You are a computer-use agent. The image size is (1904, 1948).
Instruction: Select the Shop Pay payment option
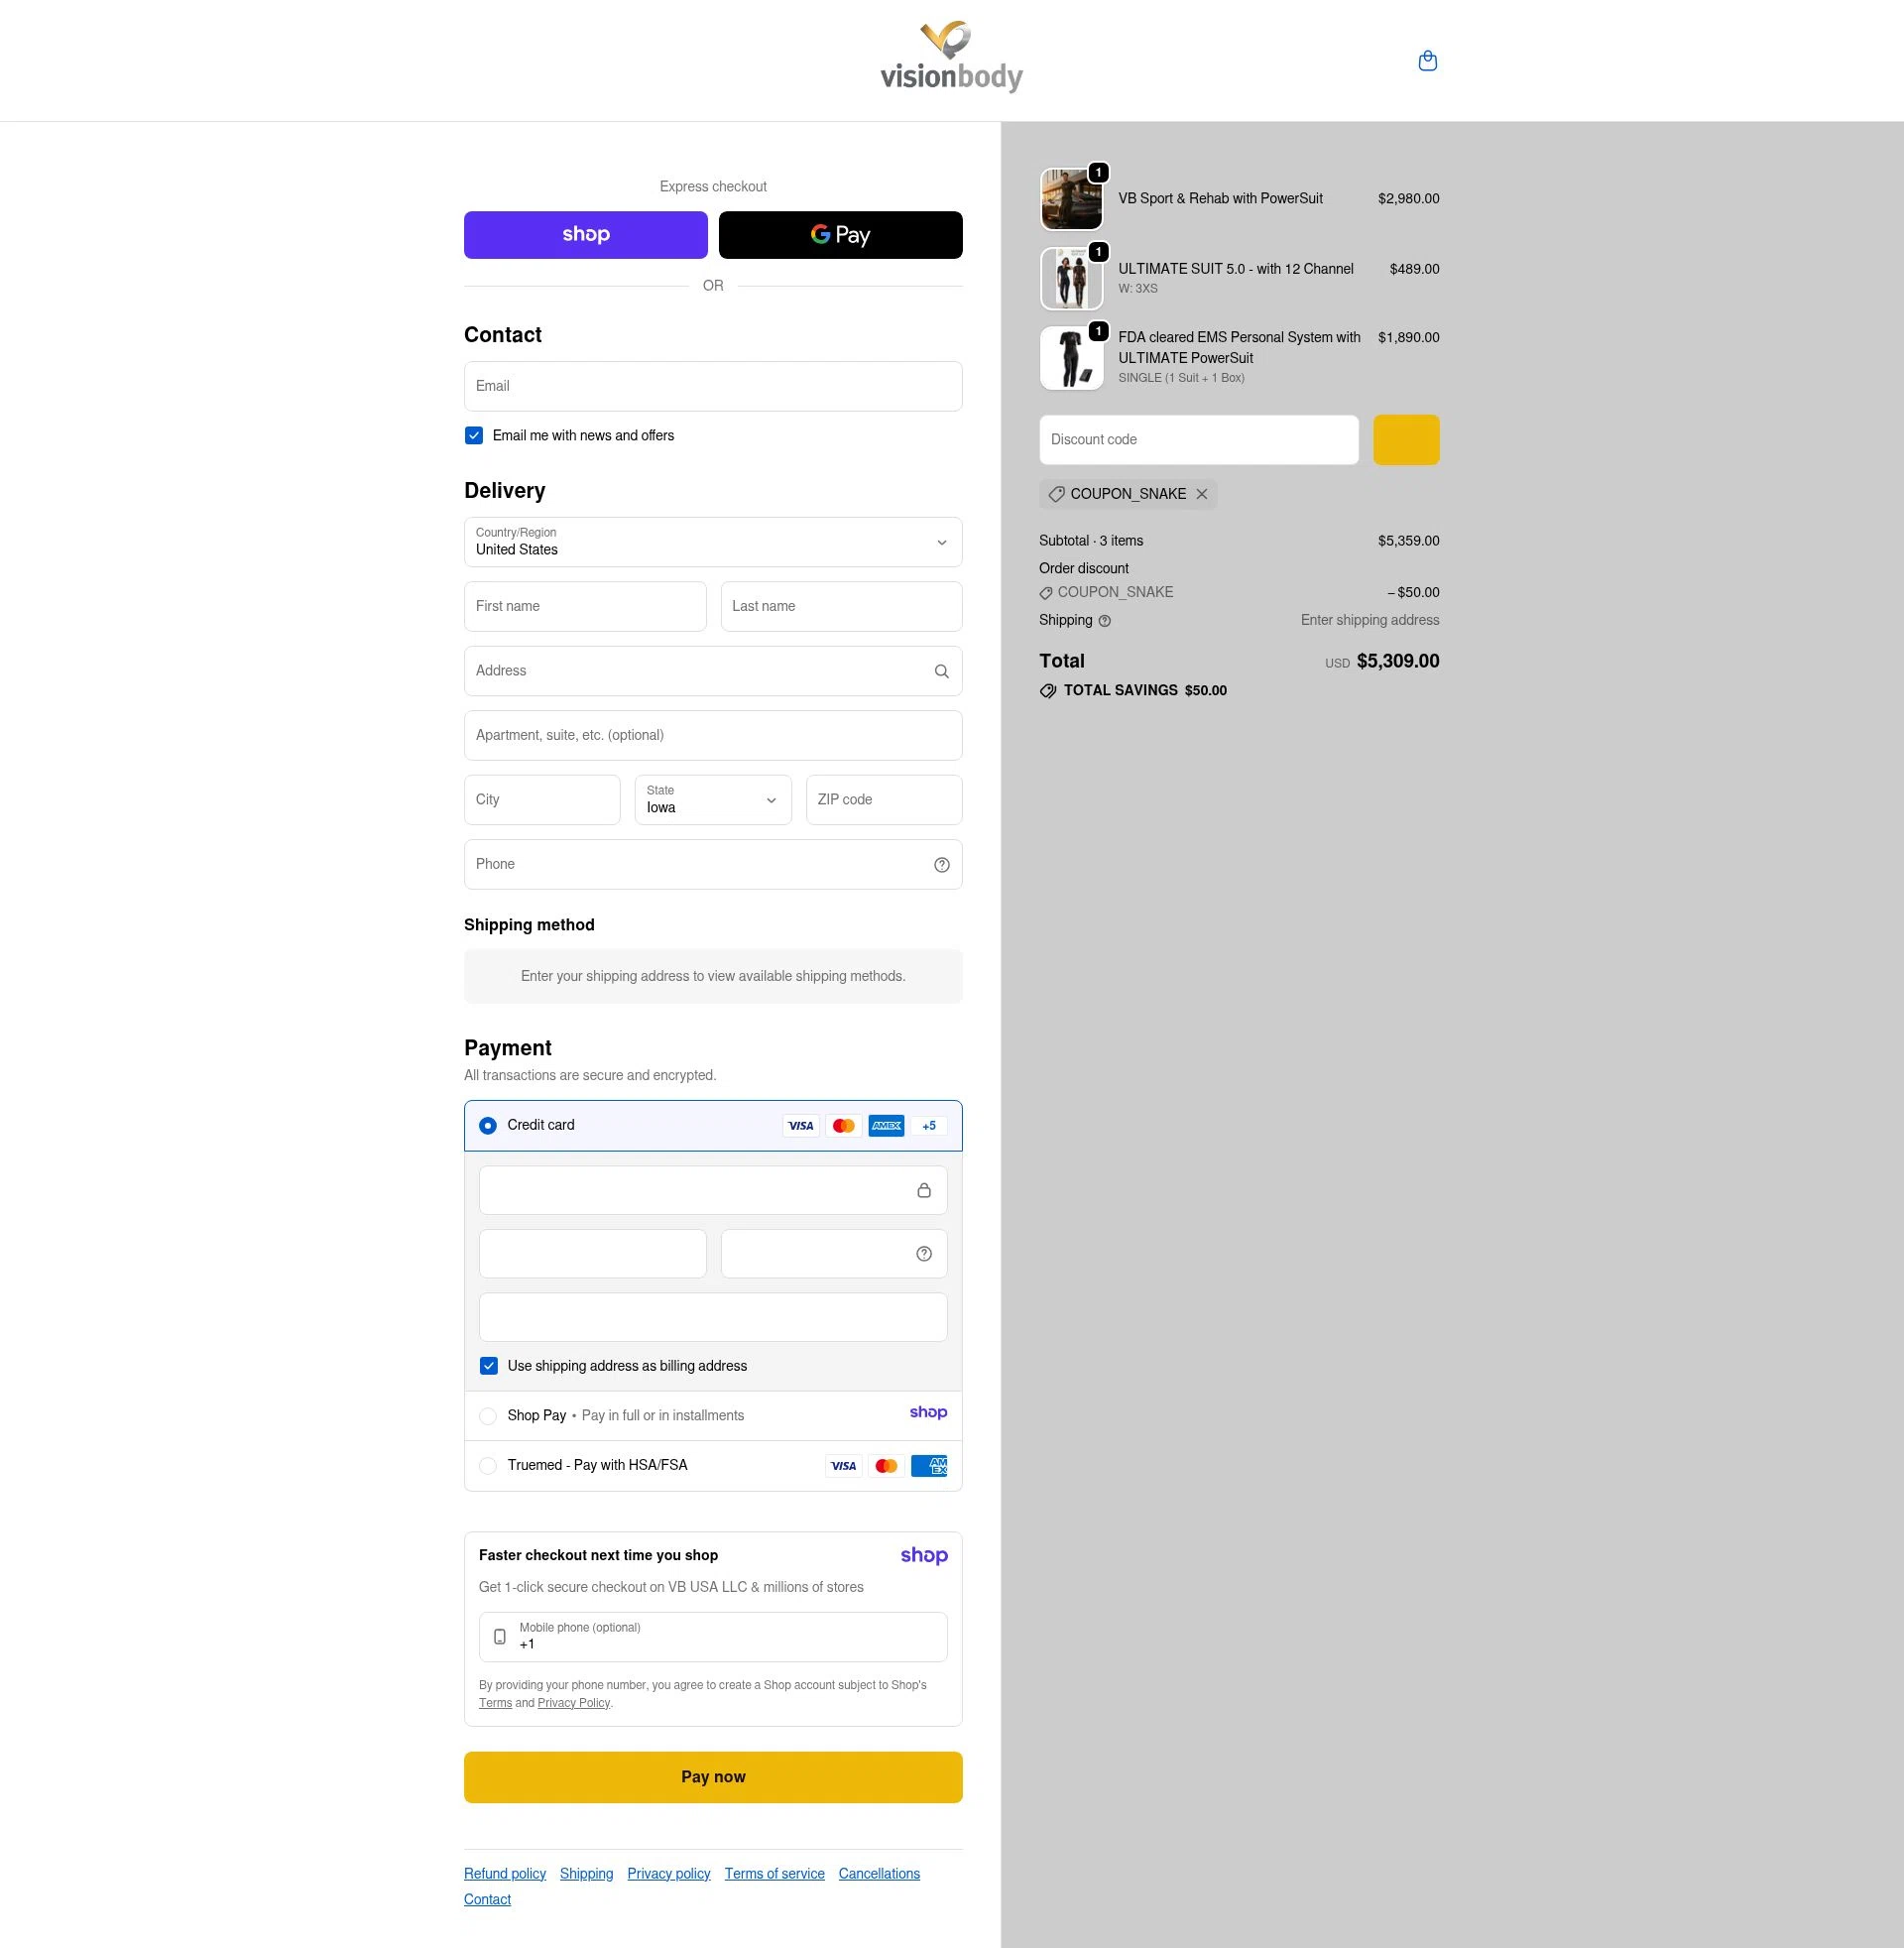coord(488,1415)
